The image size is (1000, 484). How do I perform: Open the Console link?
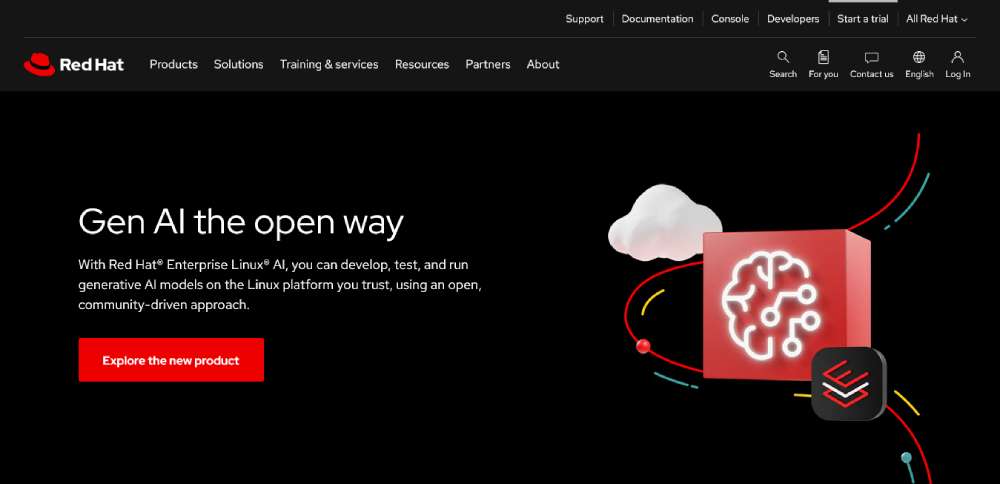pyautogui.click(x=730, y=19)
